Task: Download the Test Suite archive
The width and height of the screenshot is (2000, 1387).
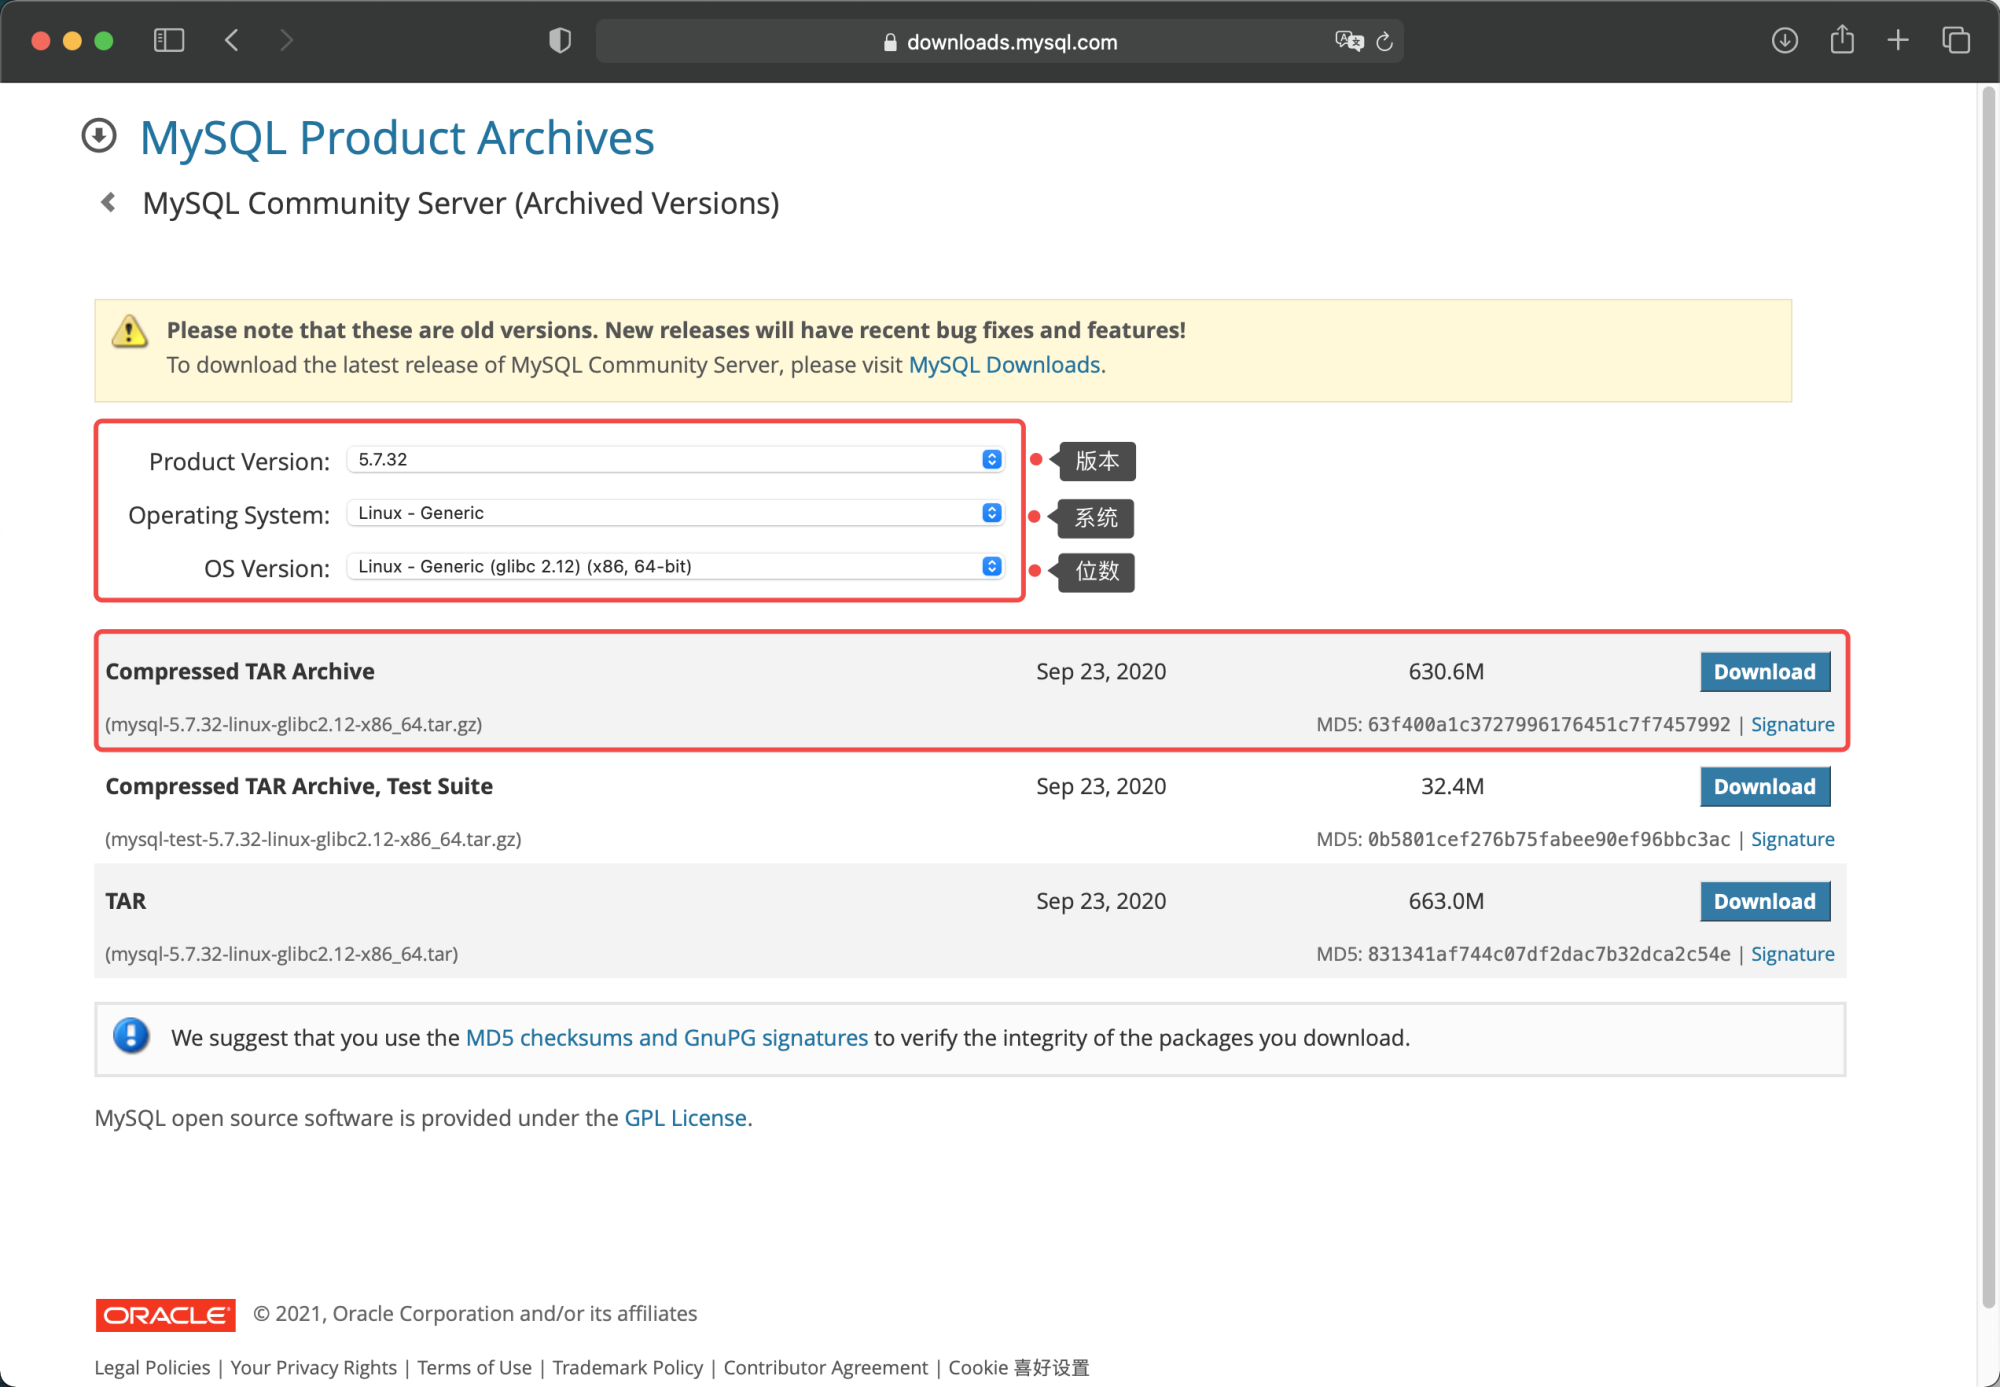Action: [x=1765, y=787]
